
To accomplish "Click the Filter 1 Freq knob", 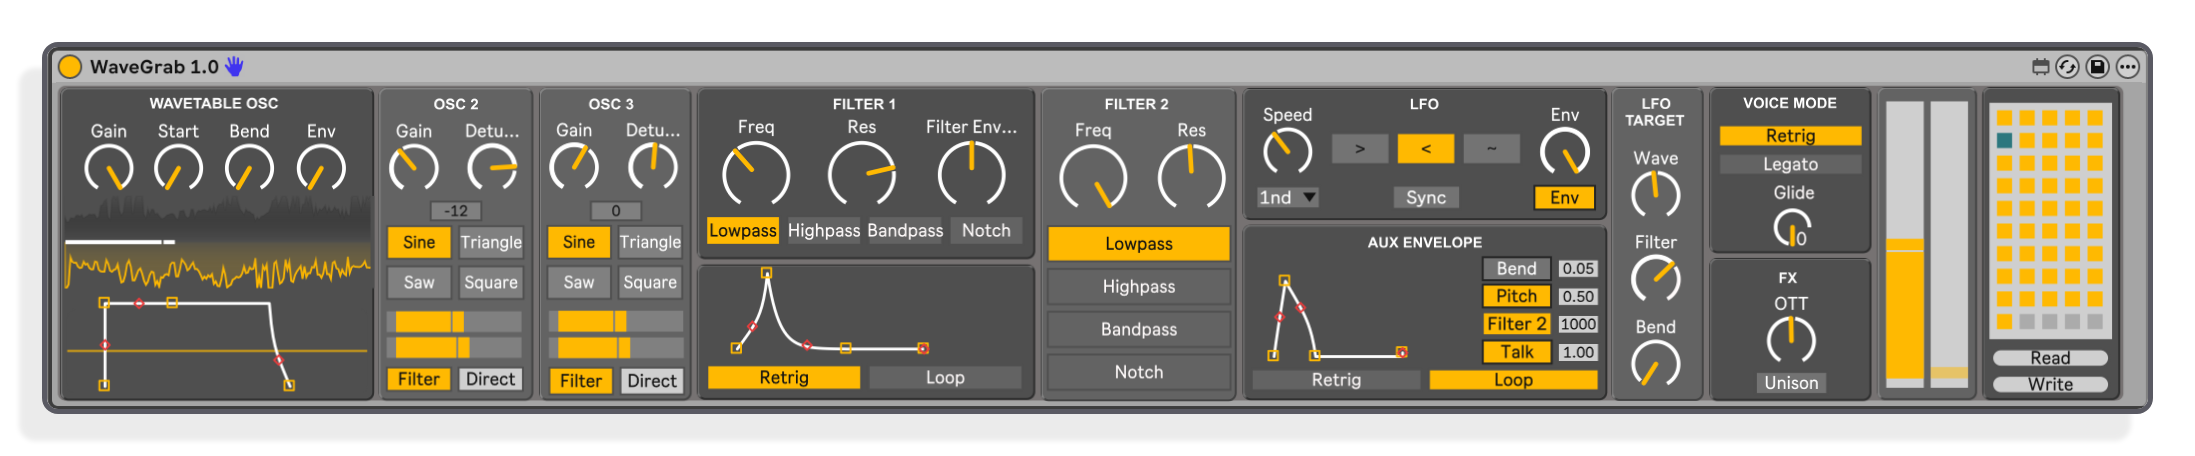I will pyautogui.click(x=756, y=174).
